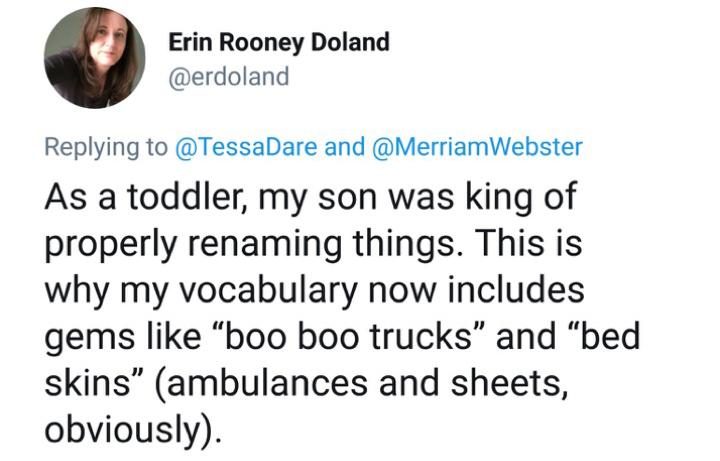Open the @TessaDare mention link
Image resolution: width=720 pixels, height=461 pixels.
point(247,147)
